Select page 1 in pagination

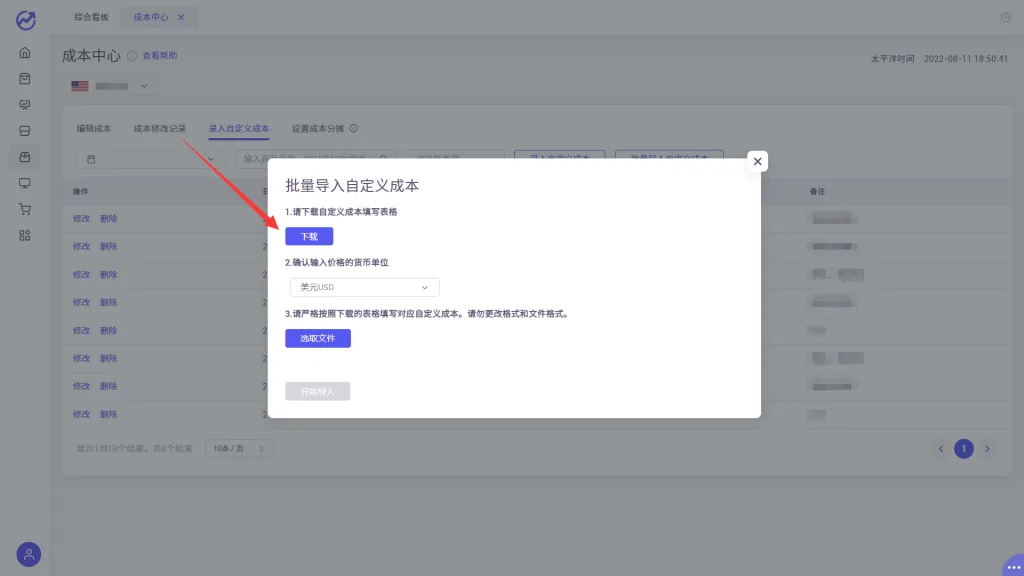coord(964,449)
